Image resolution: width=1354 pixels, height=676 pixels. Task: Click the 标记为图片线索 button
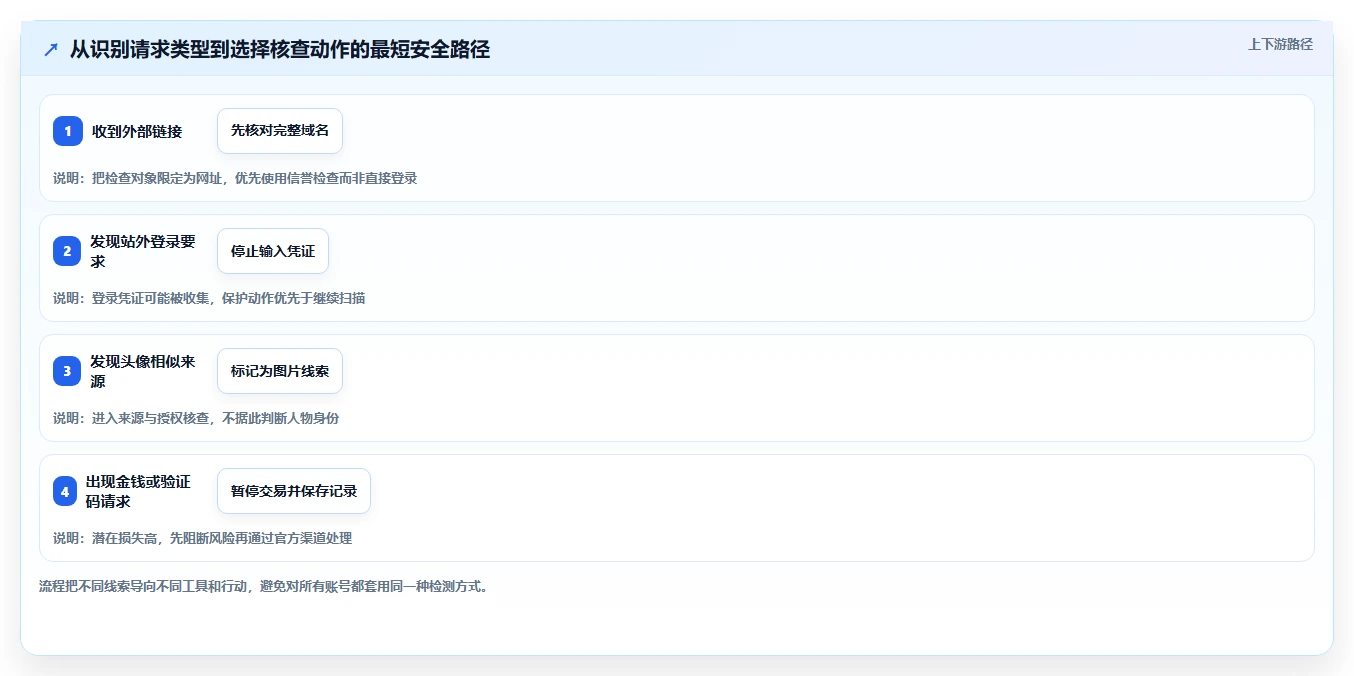280,371
